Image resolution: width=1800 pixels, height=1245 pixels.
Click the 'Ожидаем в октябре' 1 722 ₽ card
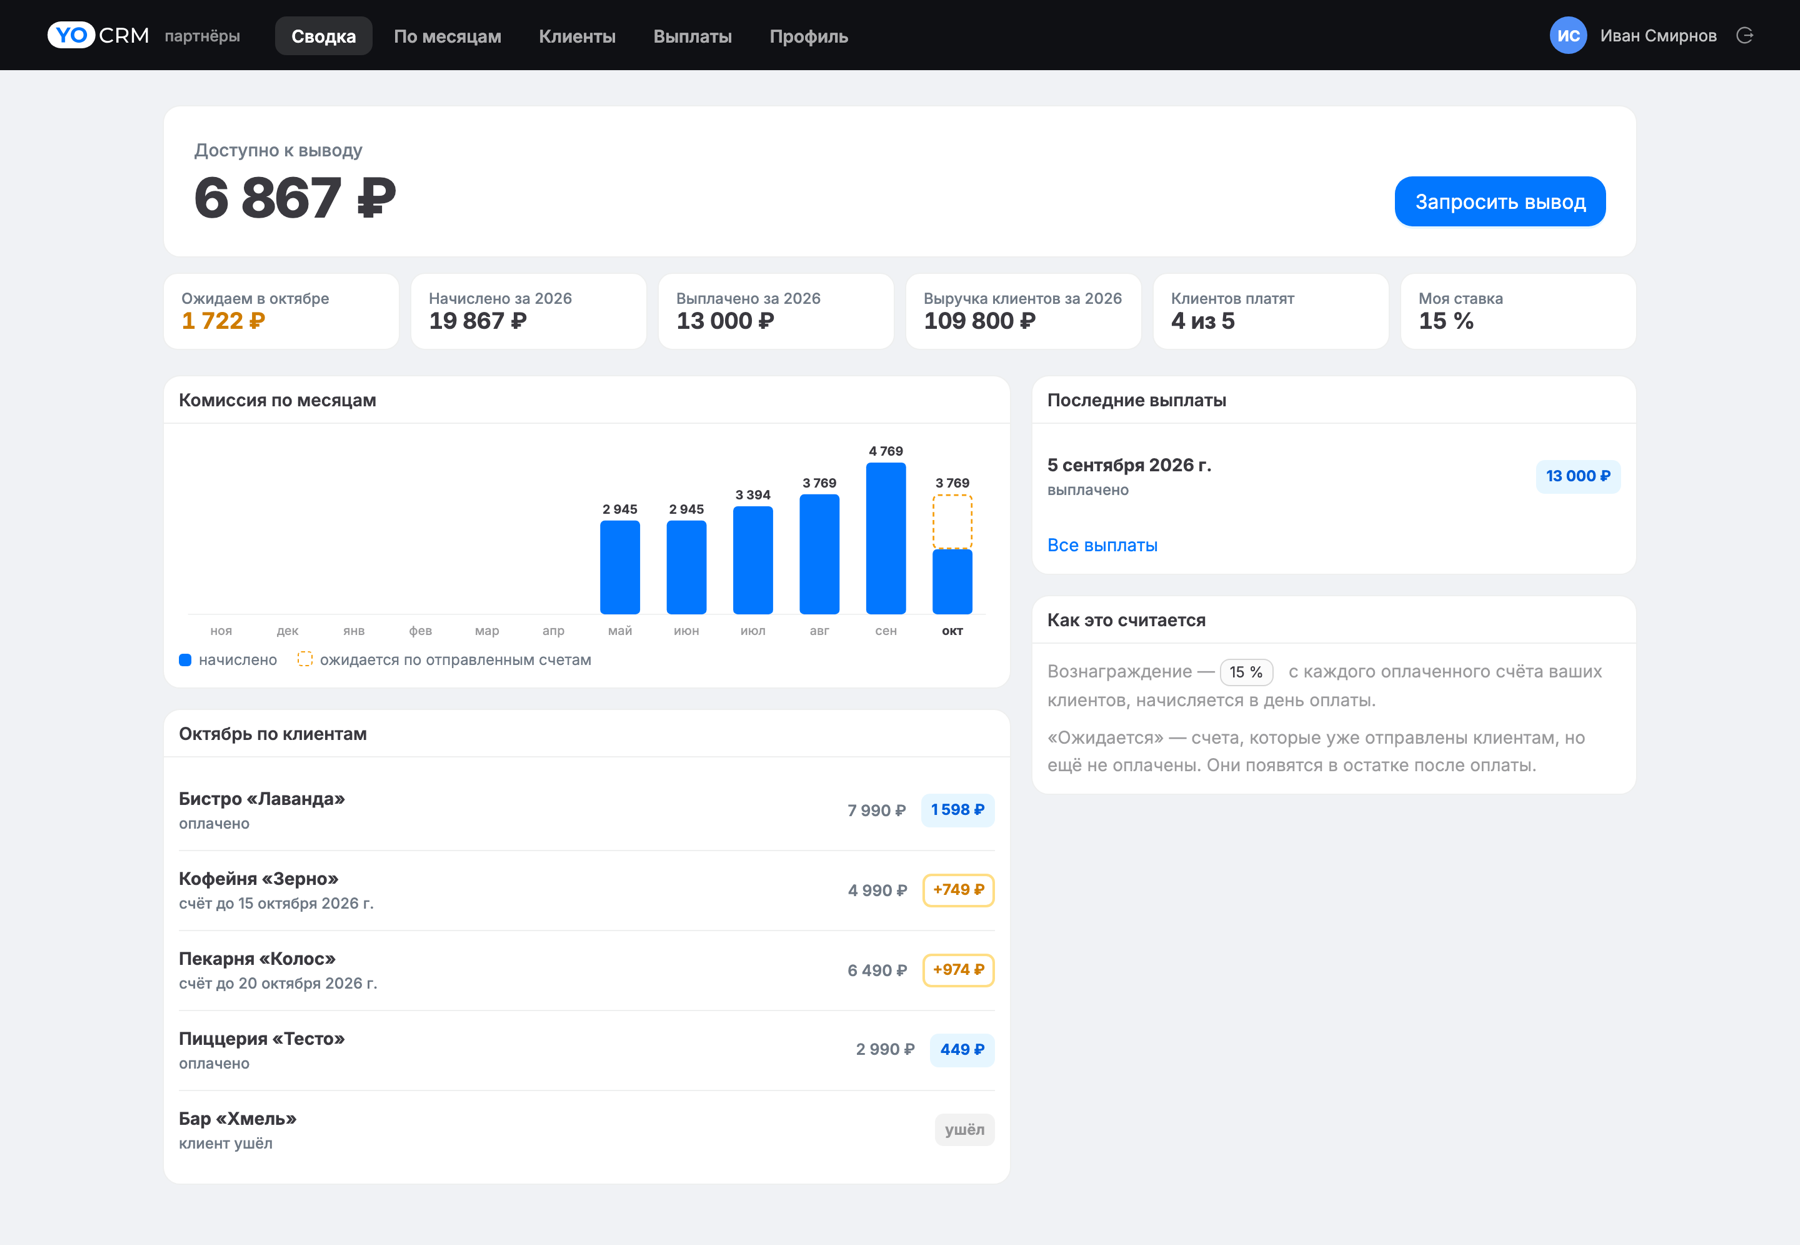281,311
